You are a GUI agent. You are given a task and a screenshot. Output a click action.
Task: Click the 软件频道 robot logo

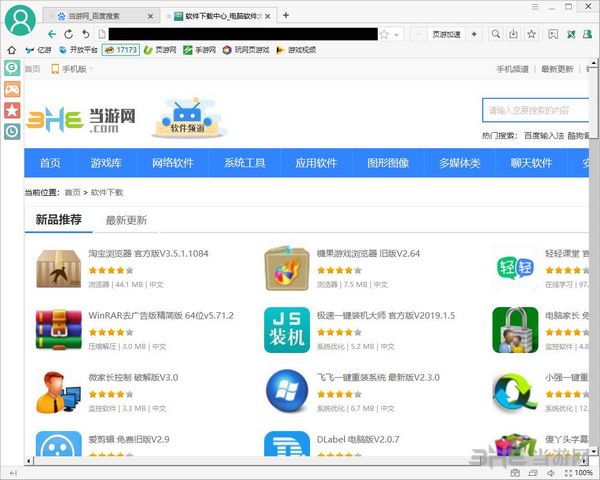[x=189, y=118]
